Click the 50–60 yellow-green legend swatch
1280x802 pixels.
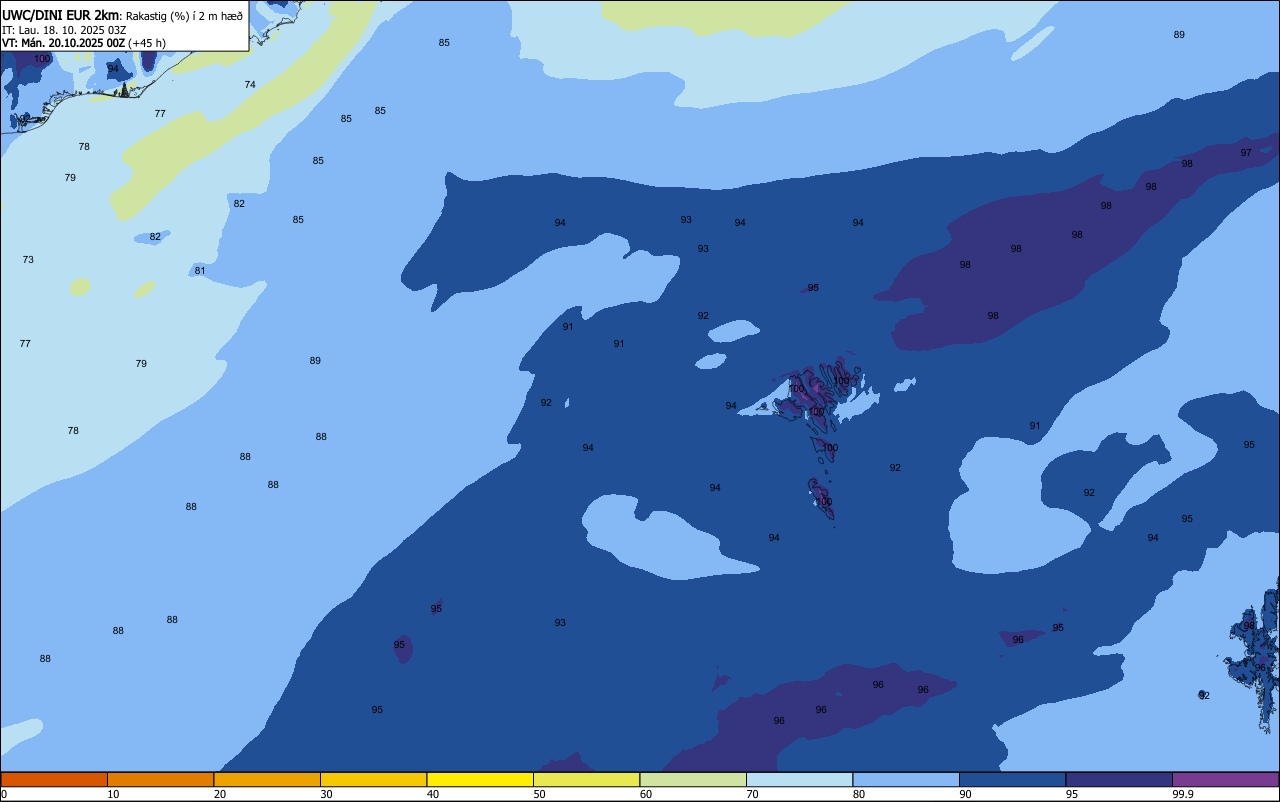tap(586, 779)
